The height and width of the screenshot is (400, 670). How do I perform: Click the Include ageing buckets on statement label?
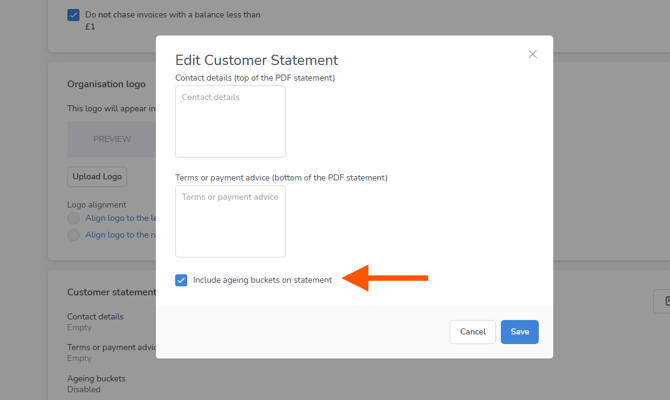coord(262,280)
